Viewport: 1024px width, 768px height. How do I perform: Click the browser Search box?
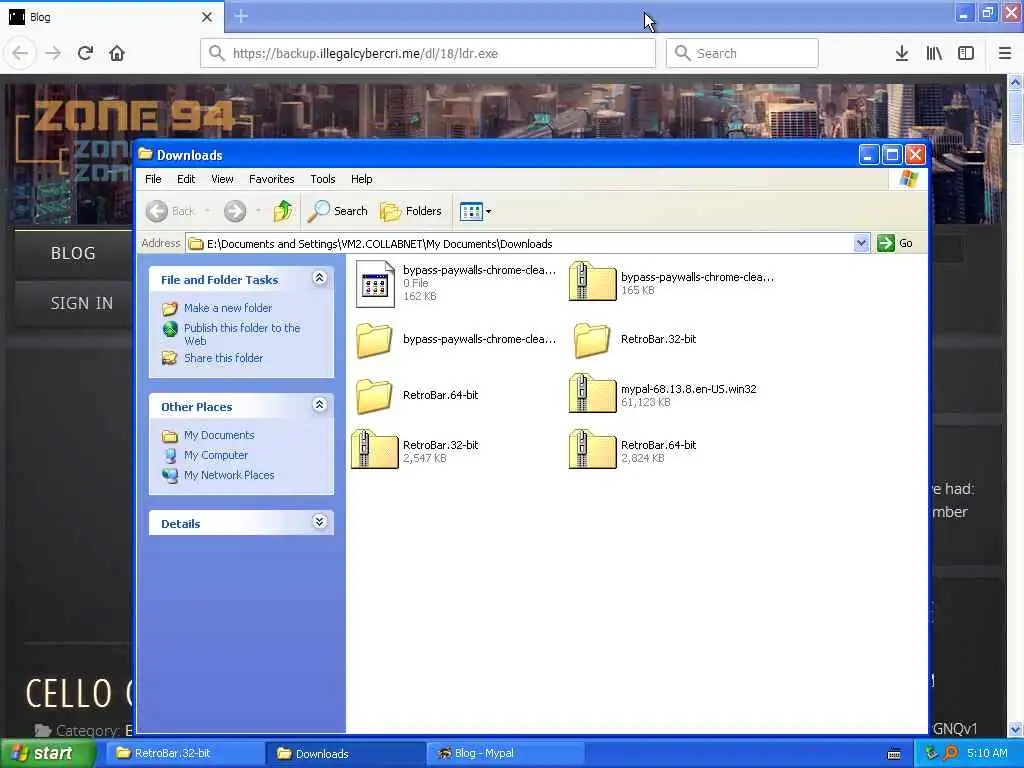742,53
